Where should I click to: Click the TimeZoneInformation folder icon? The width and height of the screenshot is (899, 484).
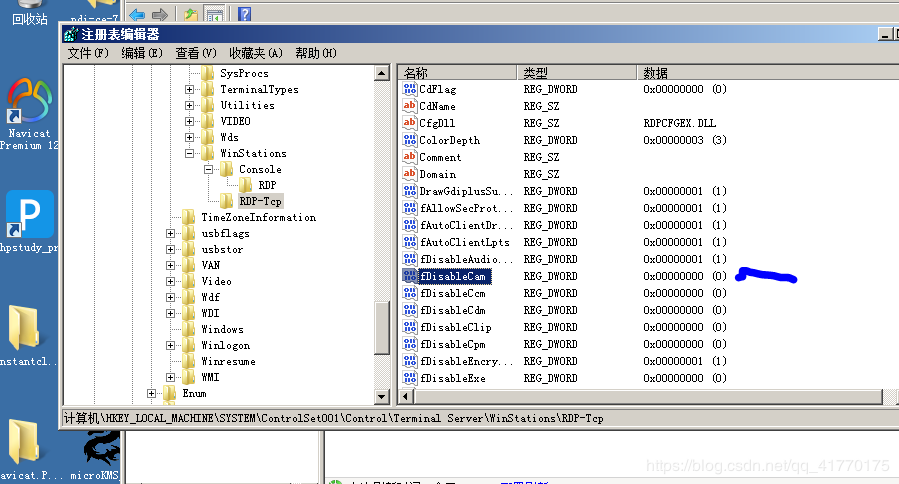[189, 217]
